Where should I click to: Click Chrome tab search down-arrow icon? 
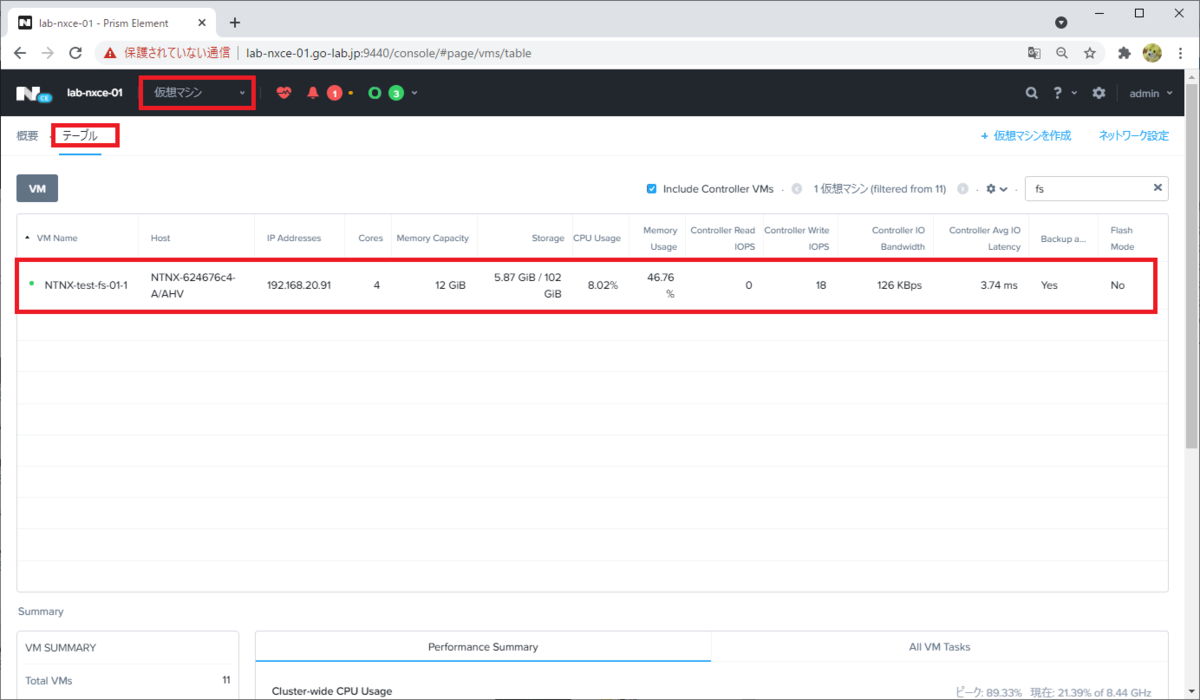[1061, 22]
